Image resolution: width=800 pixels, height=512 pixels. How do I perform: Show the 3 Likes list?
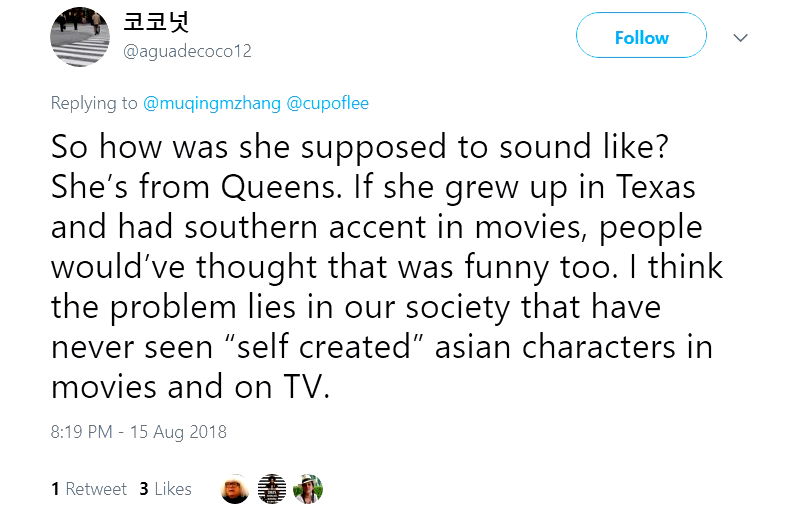point(165,489)
